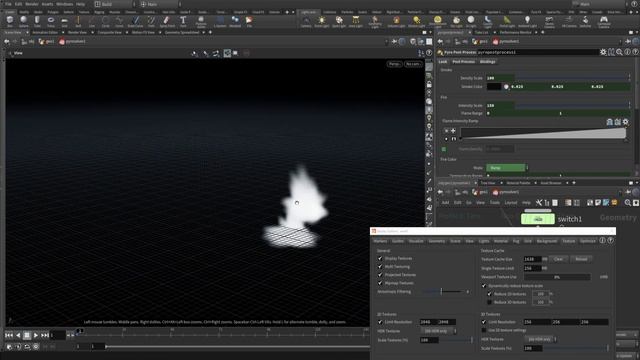Viewport: 640px width, 360px height.
Task: Click parameter pane search magnifier icon
Action: click(x=619, y=52)
